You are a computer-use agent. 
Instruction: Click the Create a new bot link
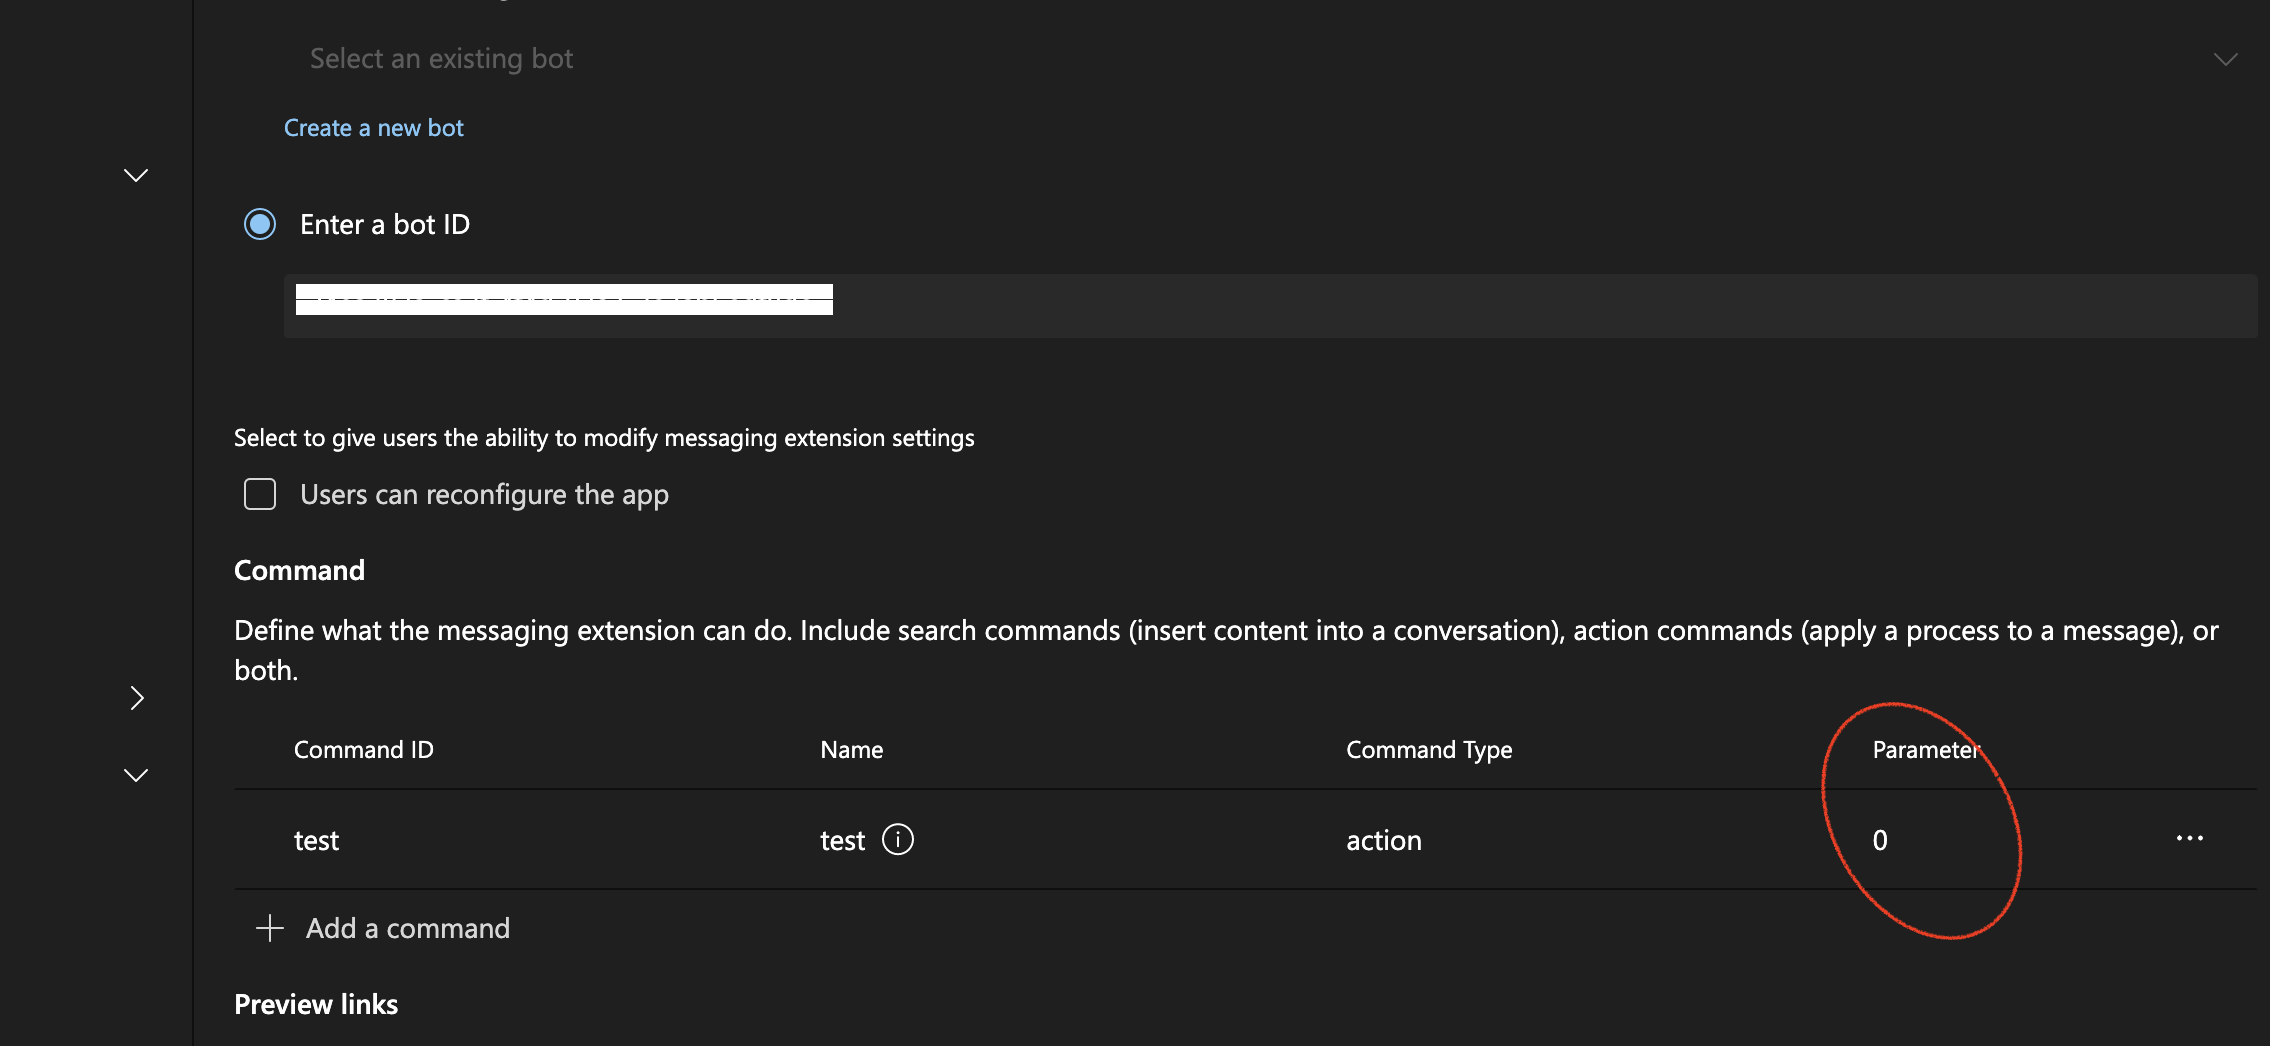click(x=374, y=128)
